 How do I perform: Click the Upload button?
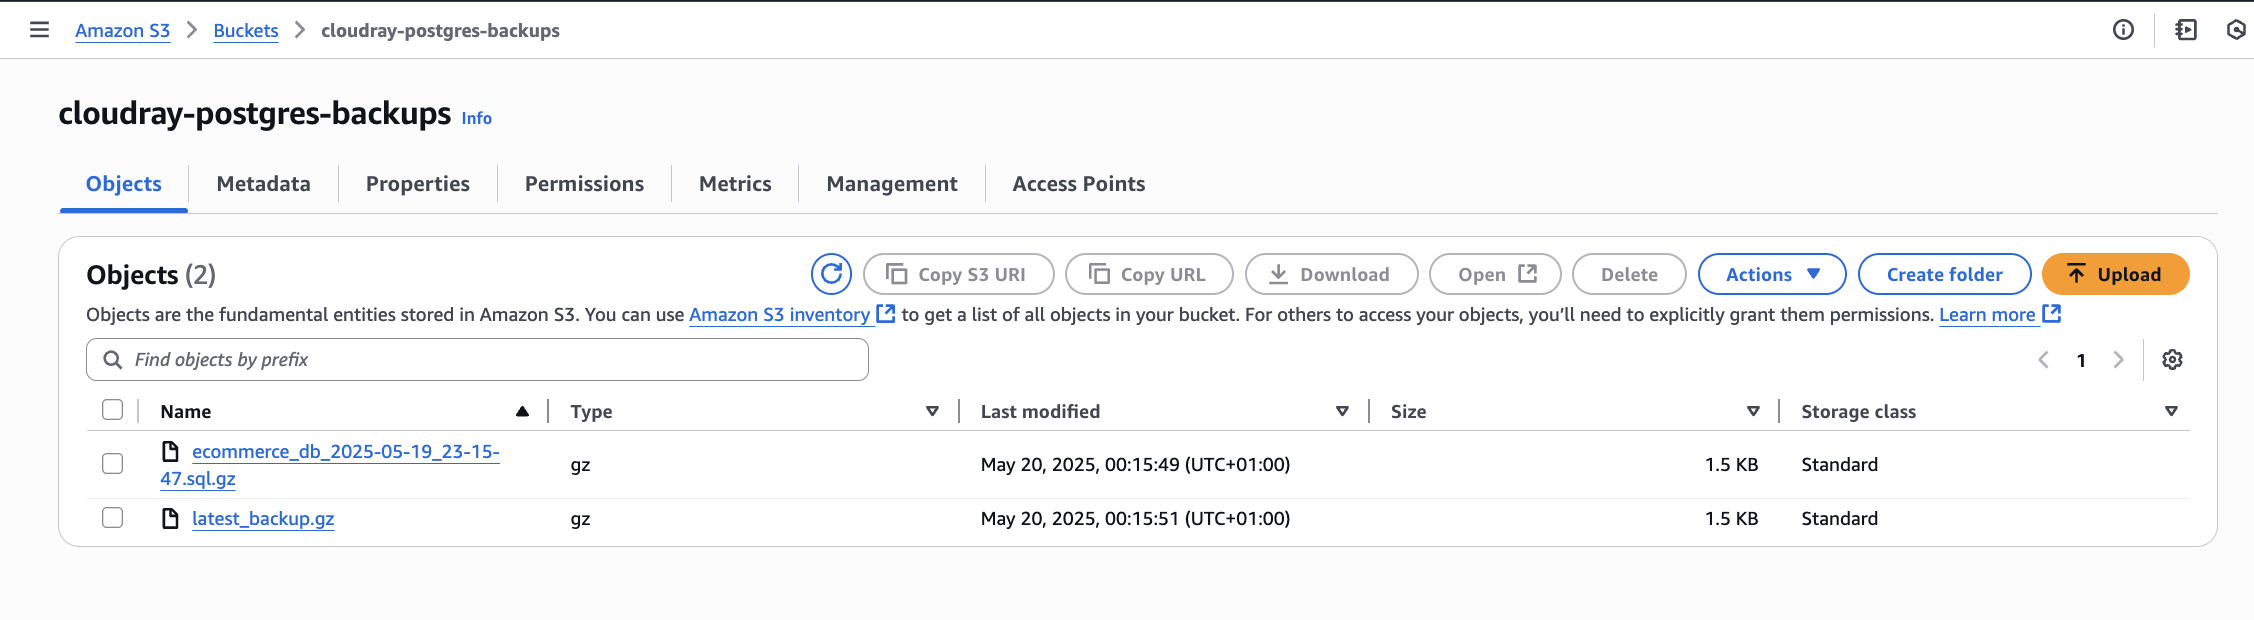tap(2115, 273)
